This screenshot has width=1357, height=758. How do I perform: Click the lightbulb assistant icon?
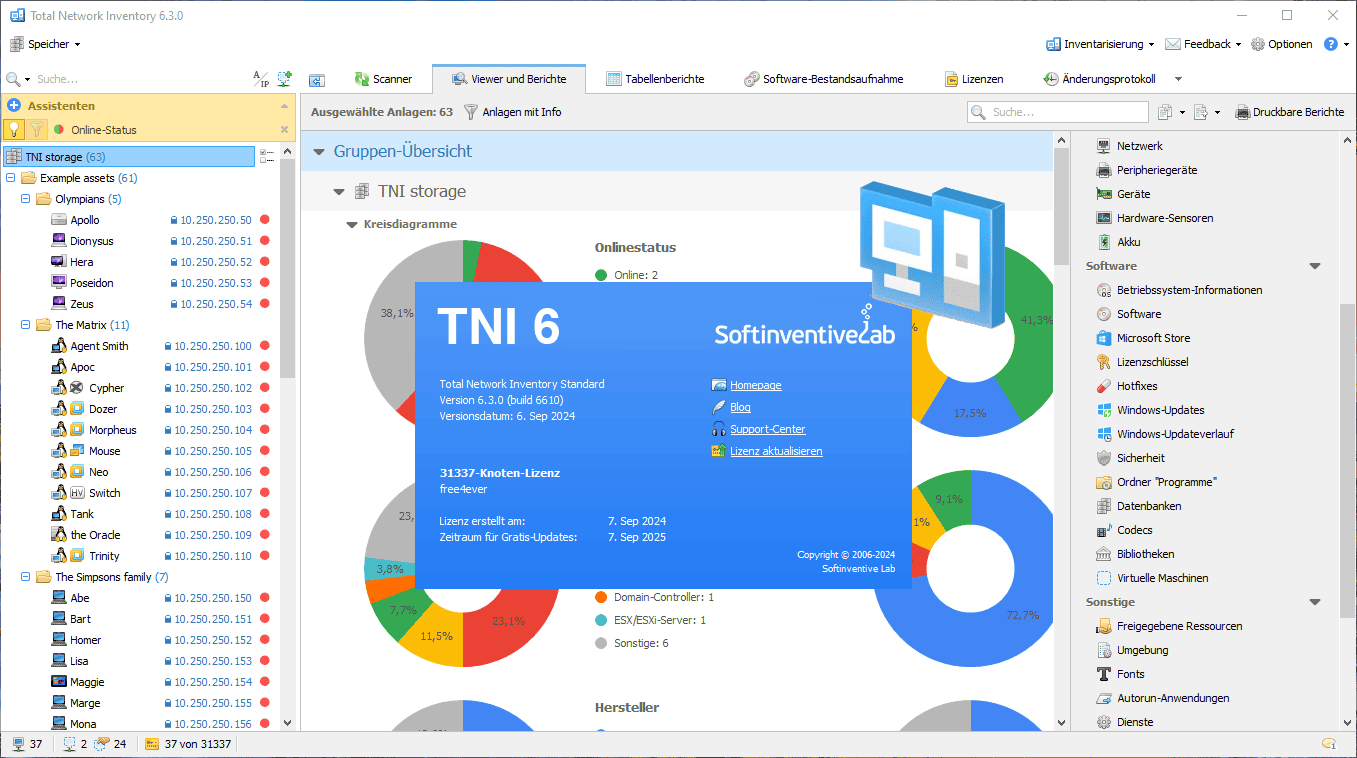click(x=14, y=129)
